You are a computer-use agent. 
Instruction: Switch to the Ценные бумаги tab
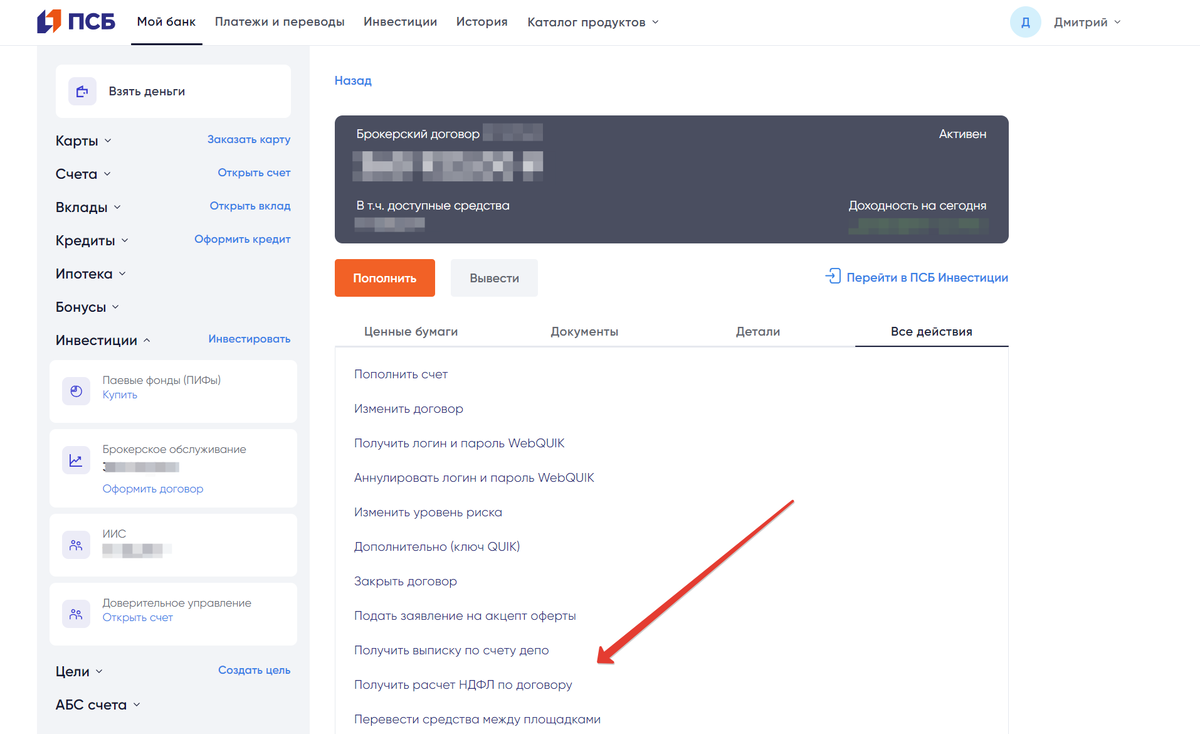tap(411, 331)
